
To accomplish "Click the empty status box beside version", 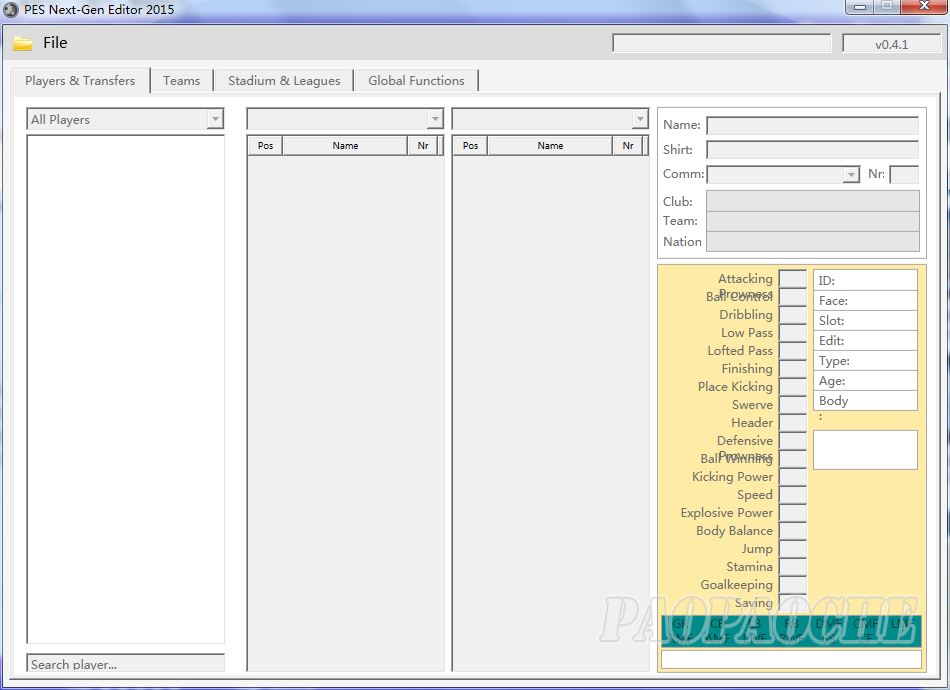I will (722, 44).
